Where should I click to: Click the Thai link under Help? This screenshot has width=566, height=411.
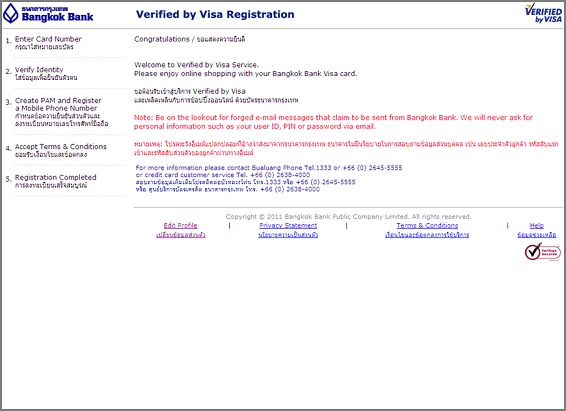point(537,235)
